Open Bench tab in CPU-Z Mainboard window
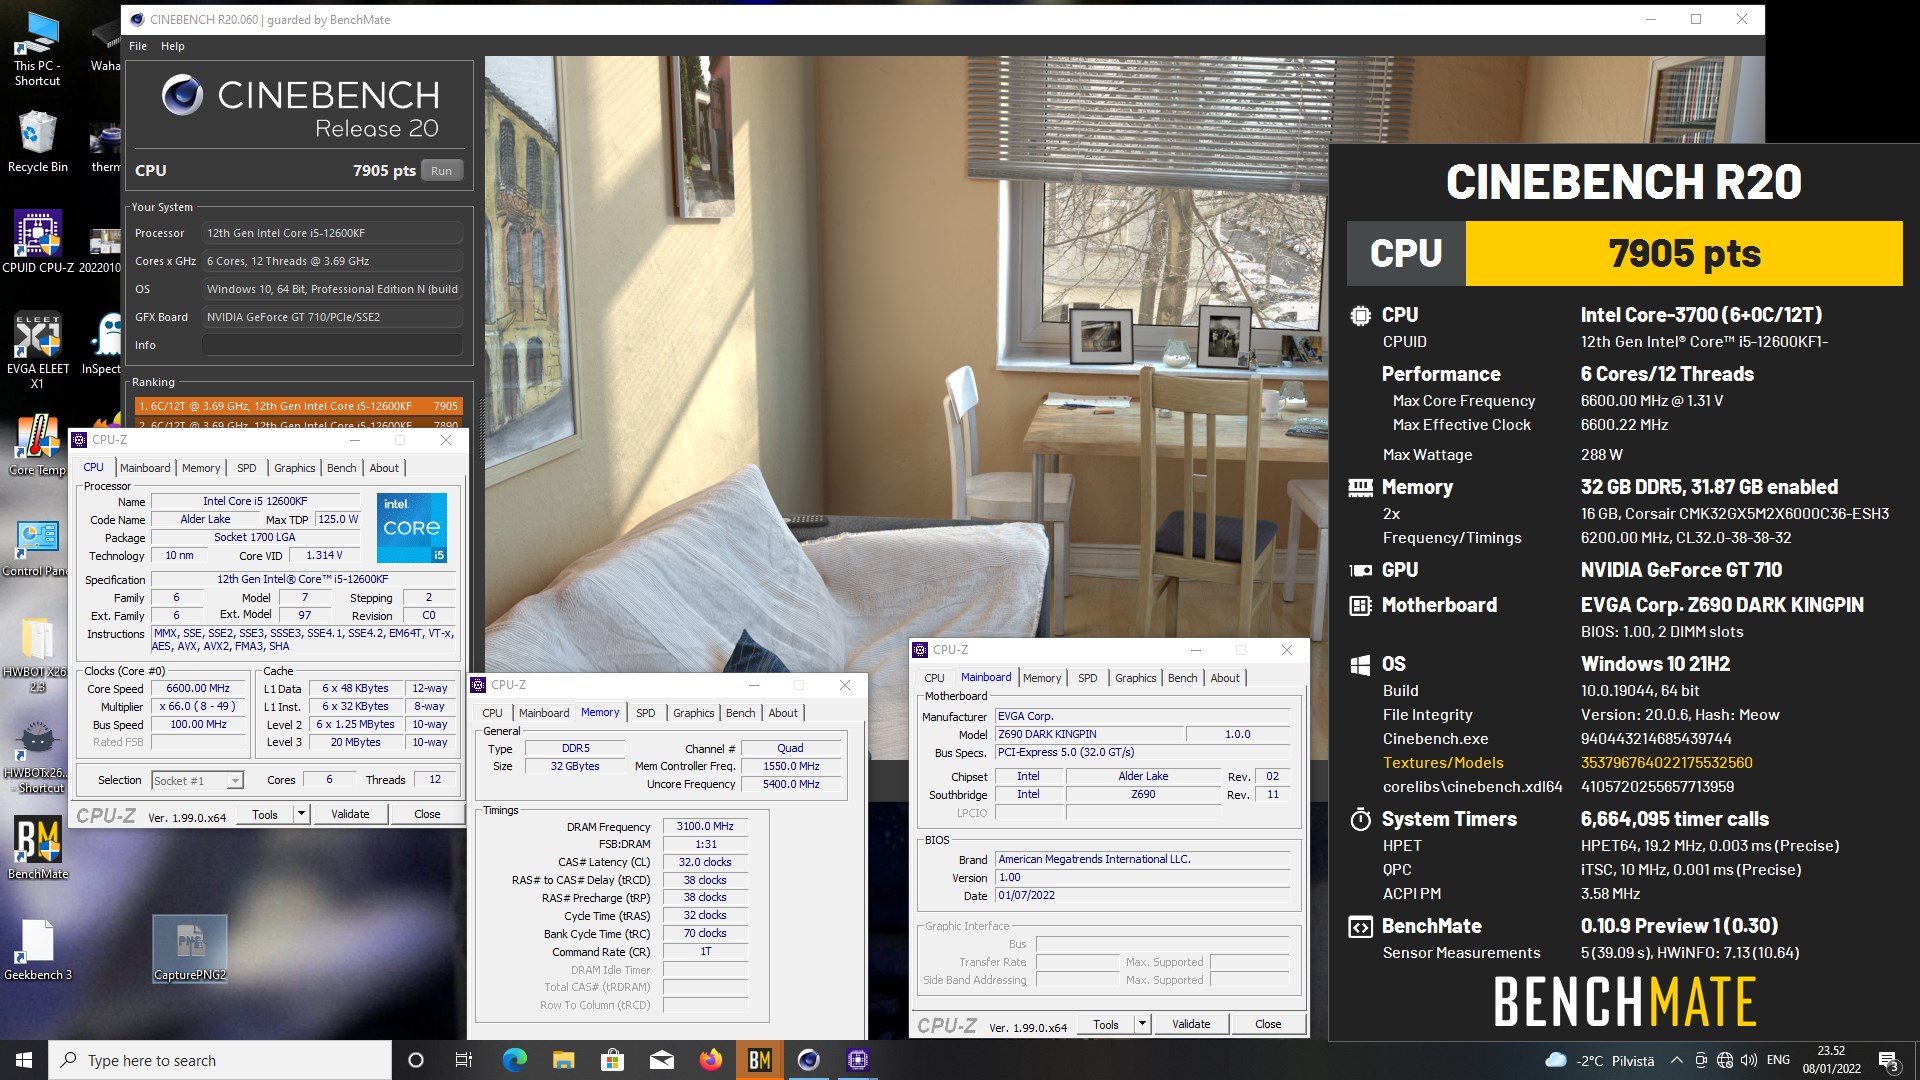 (1182, 678)
